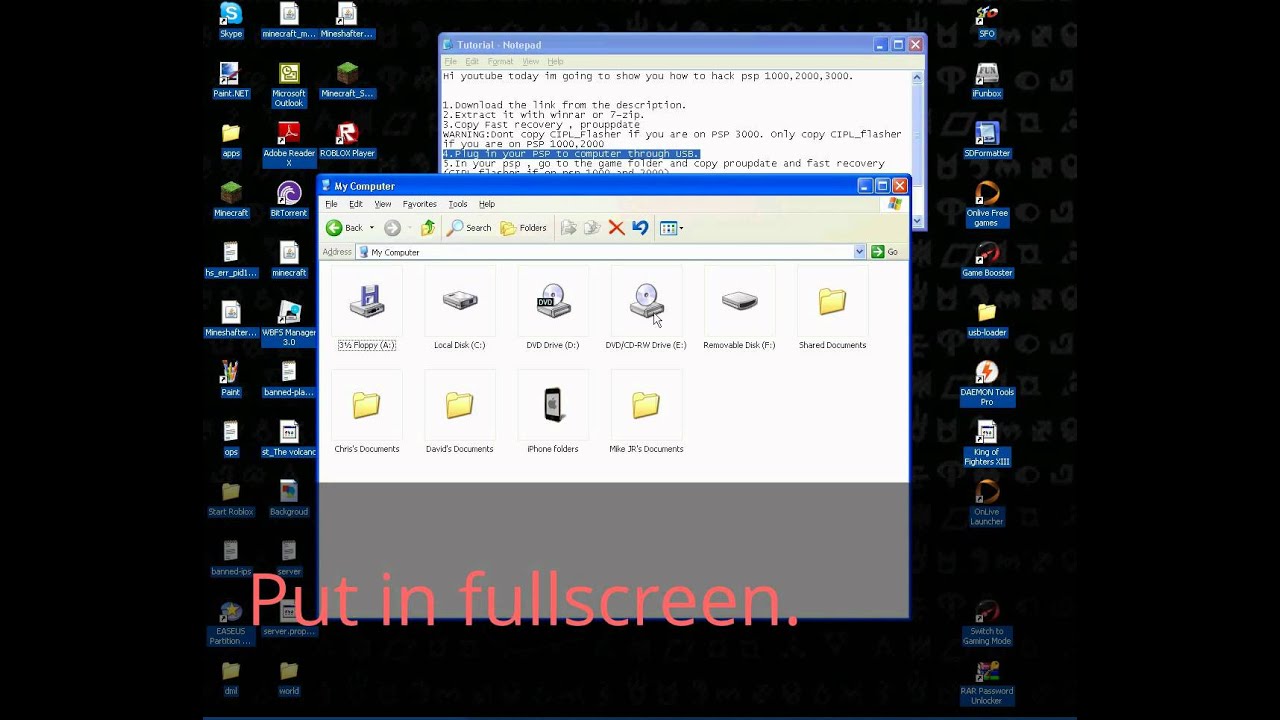Click the Notepad Tutorial window title bar
Screen dimensions: 1280x720
[x=655, y=45]
